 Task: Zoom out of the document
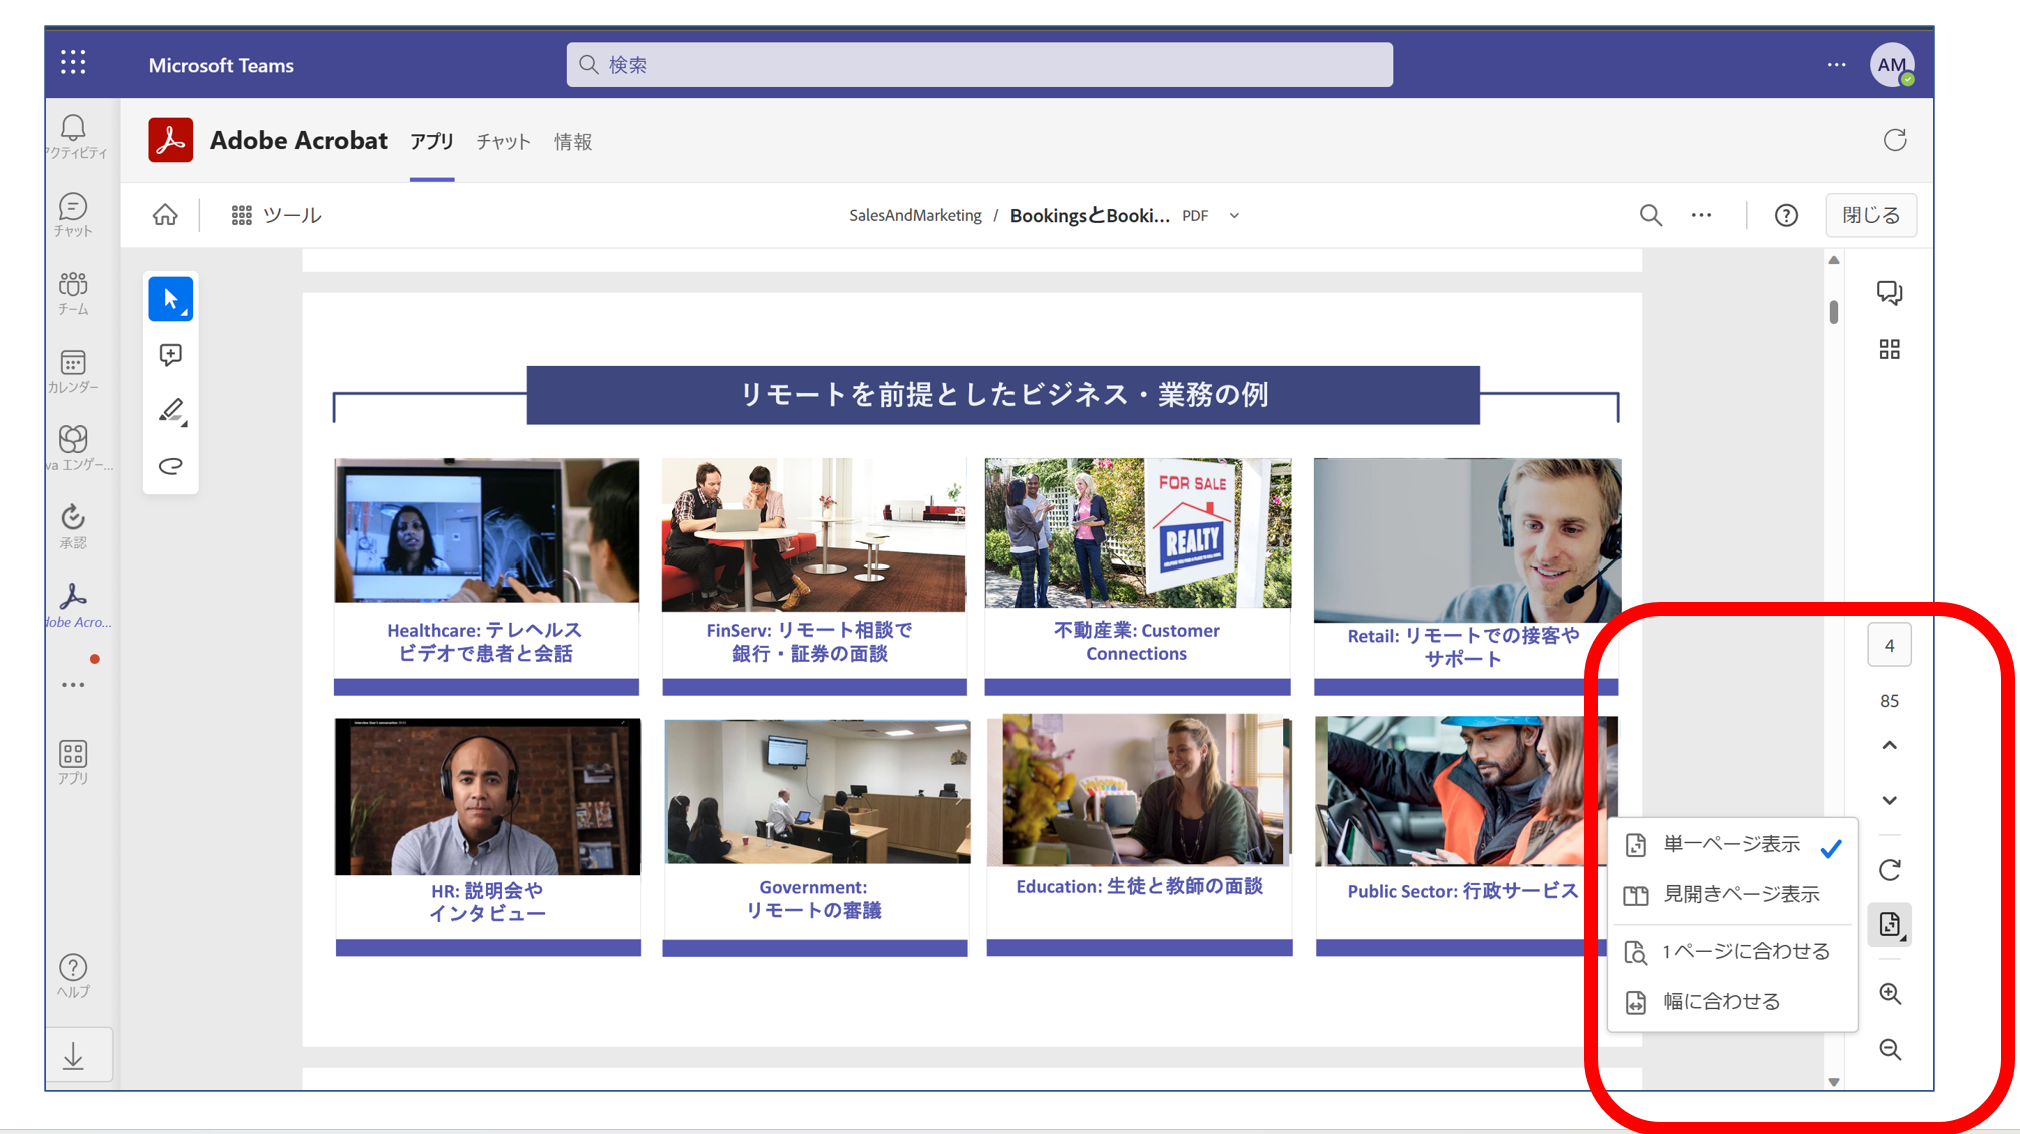point(1889,1049)
